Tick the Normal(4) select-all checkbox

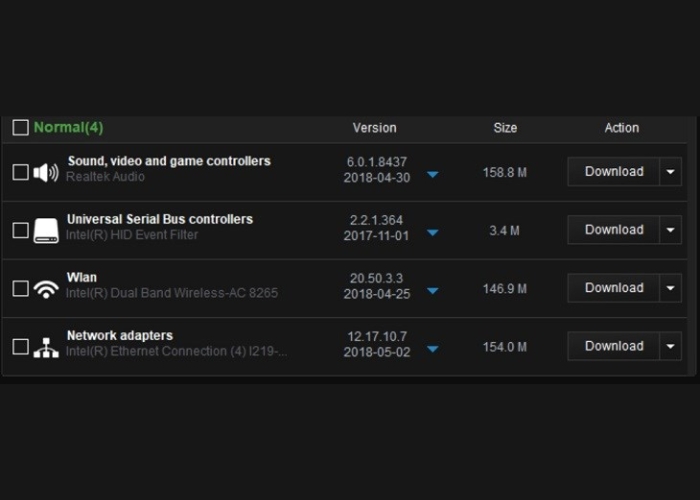pyautogui.click(x=20, y=128)
